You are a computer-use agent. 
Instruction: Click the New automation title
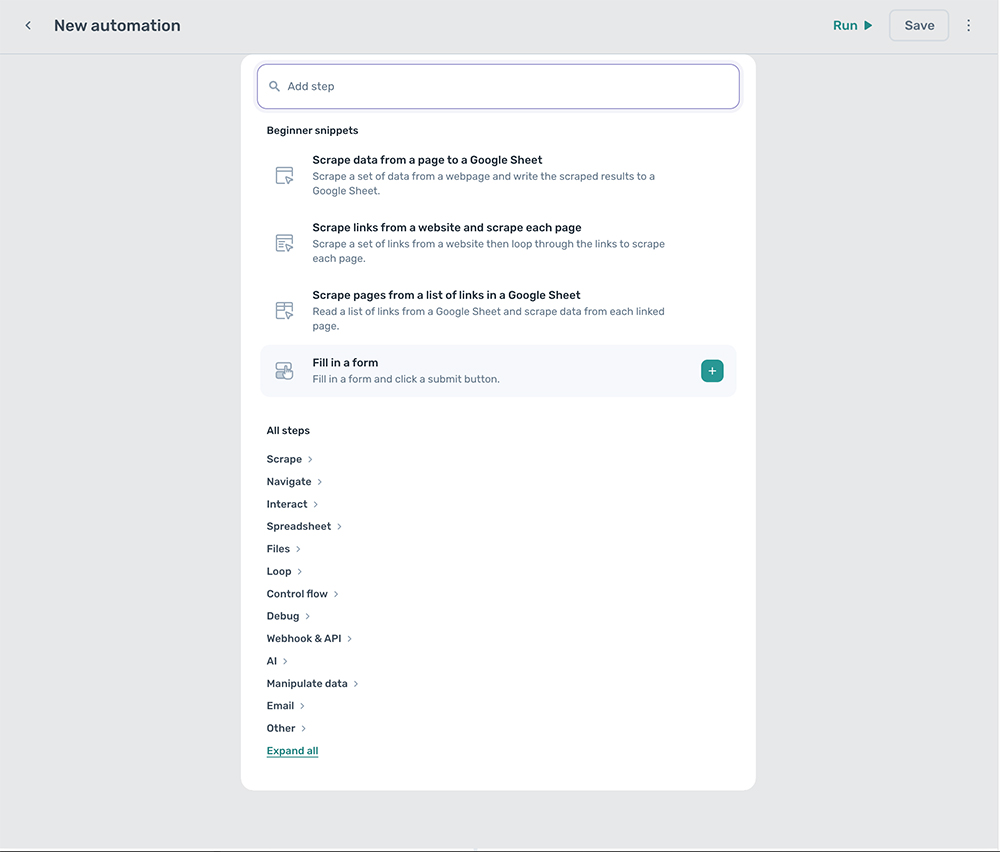[x=117, y=26]
